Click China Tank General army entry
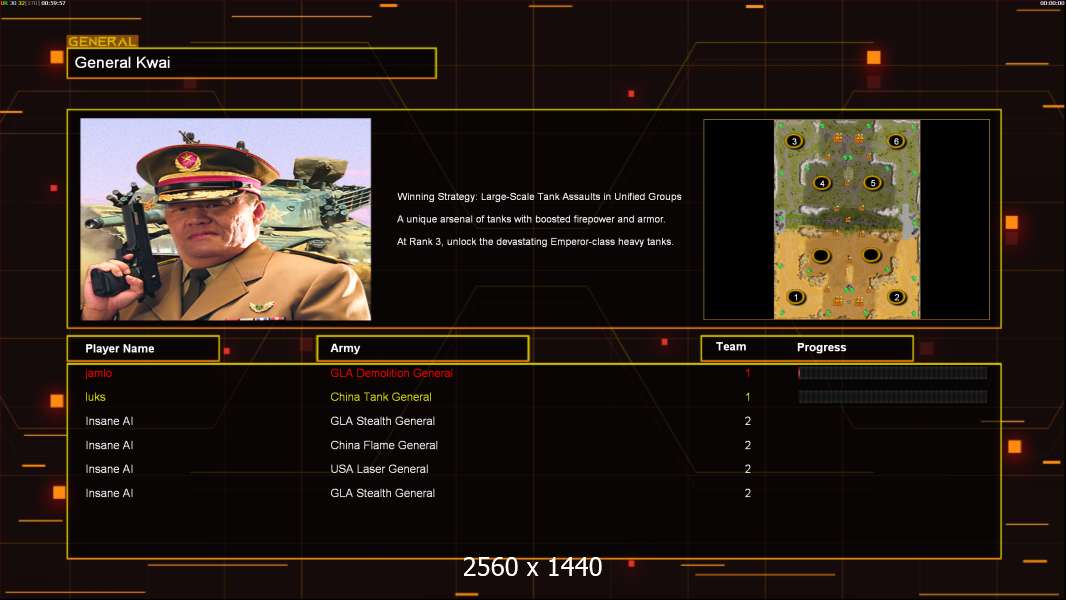The width and height of the screenshot is (1066, 600). pyautogui.click(x=381, y=397)
